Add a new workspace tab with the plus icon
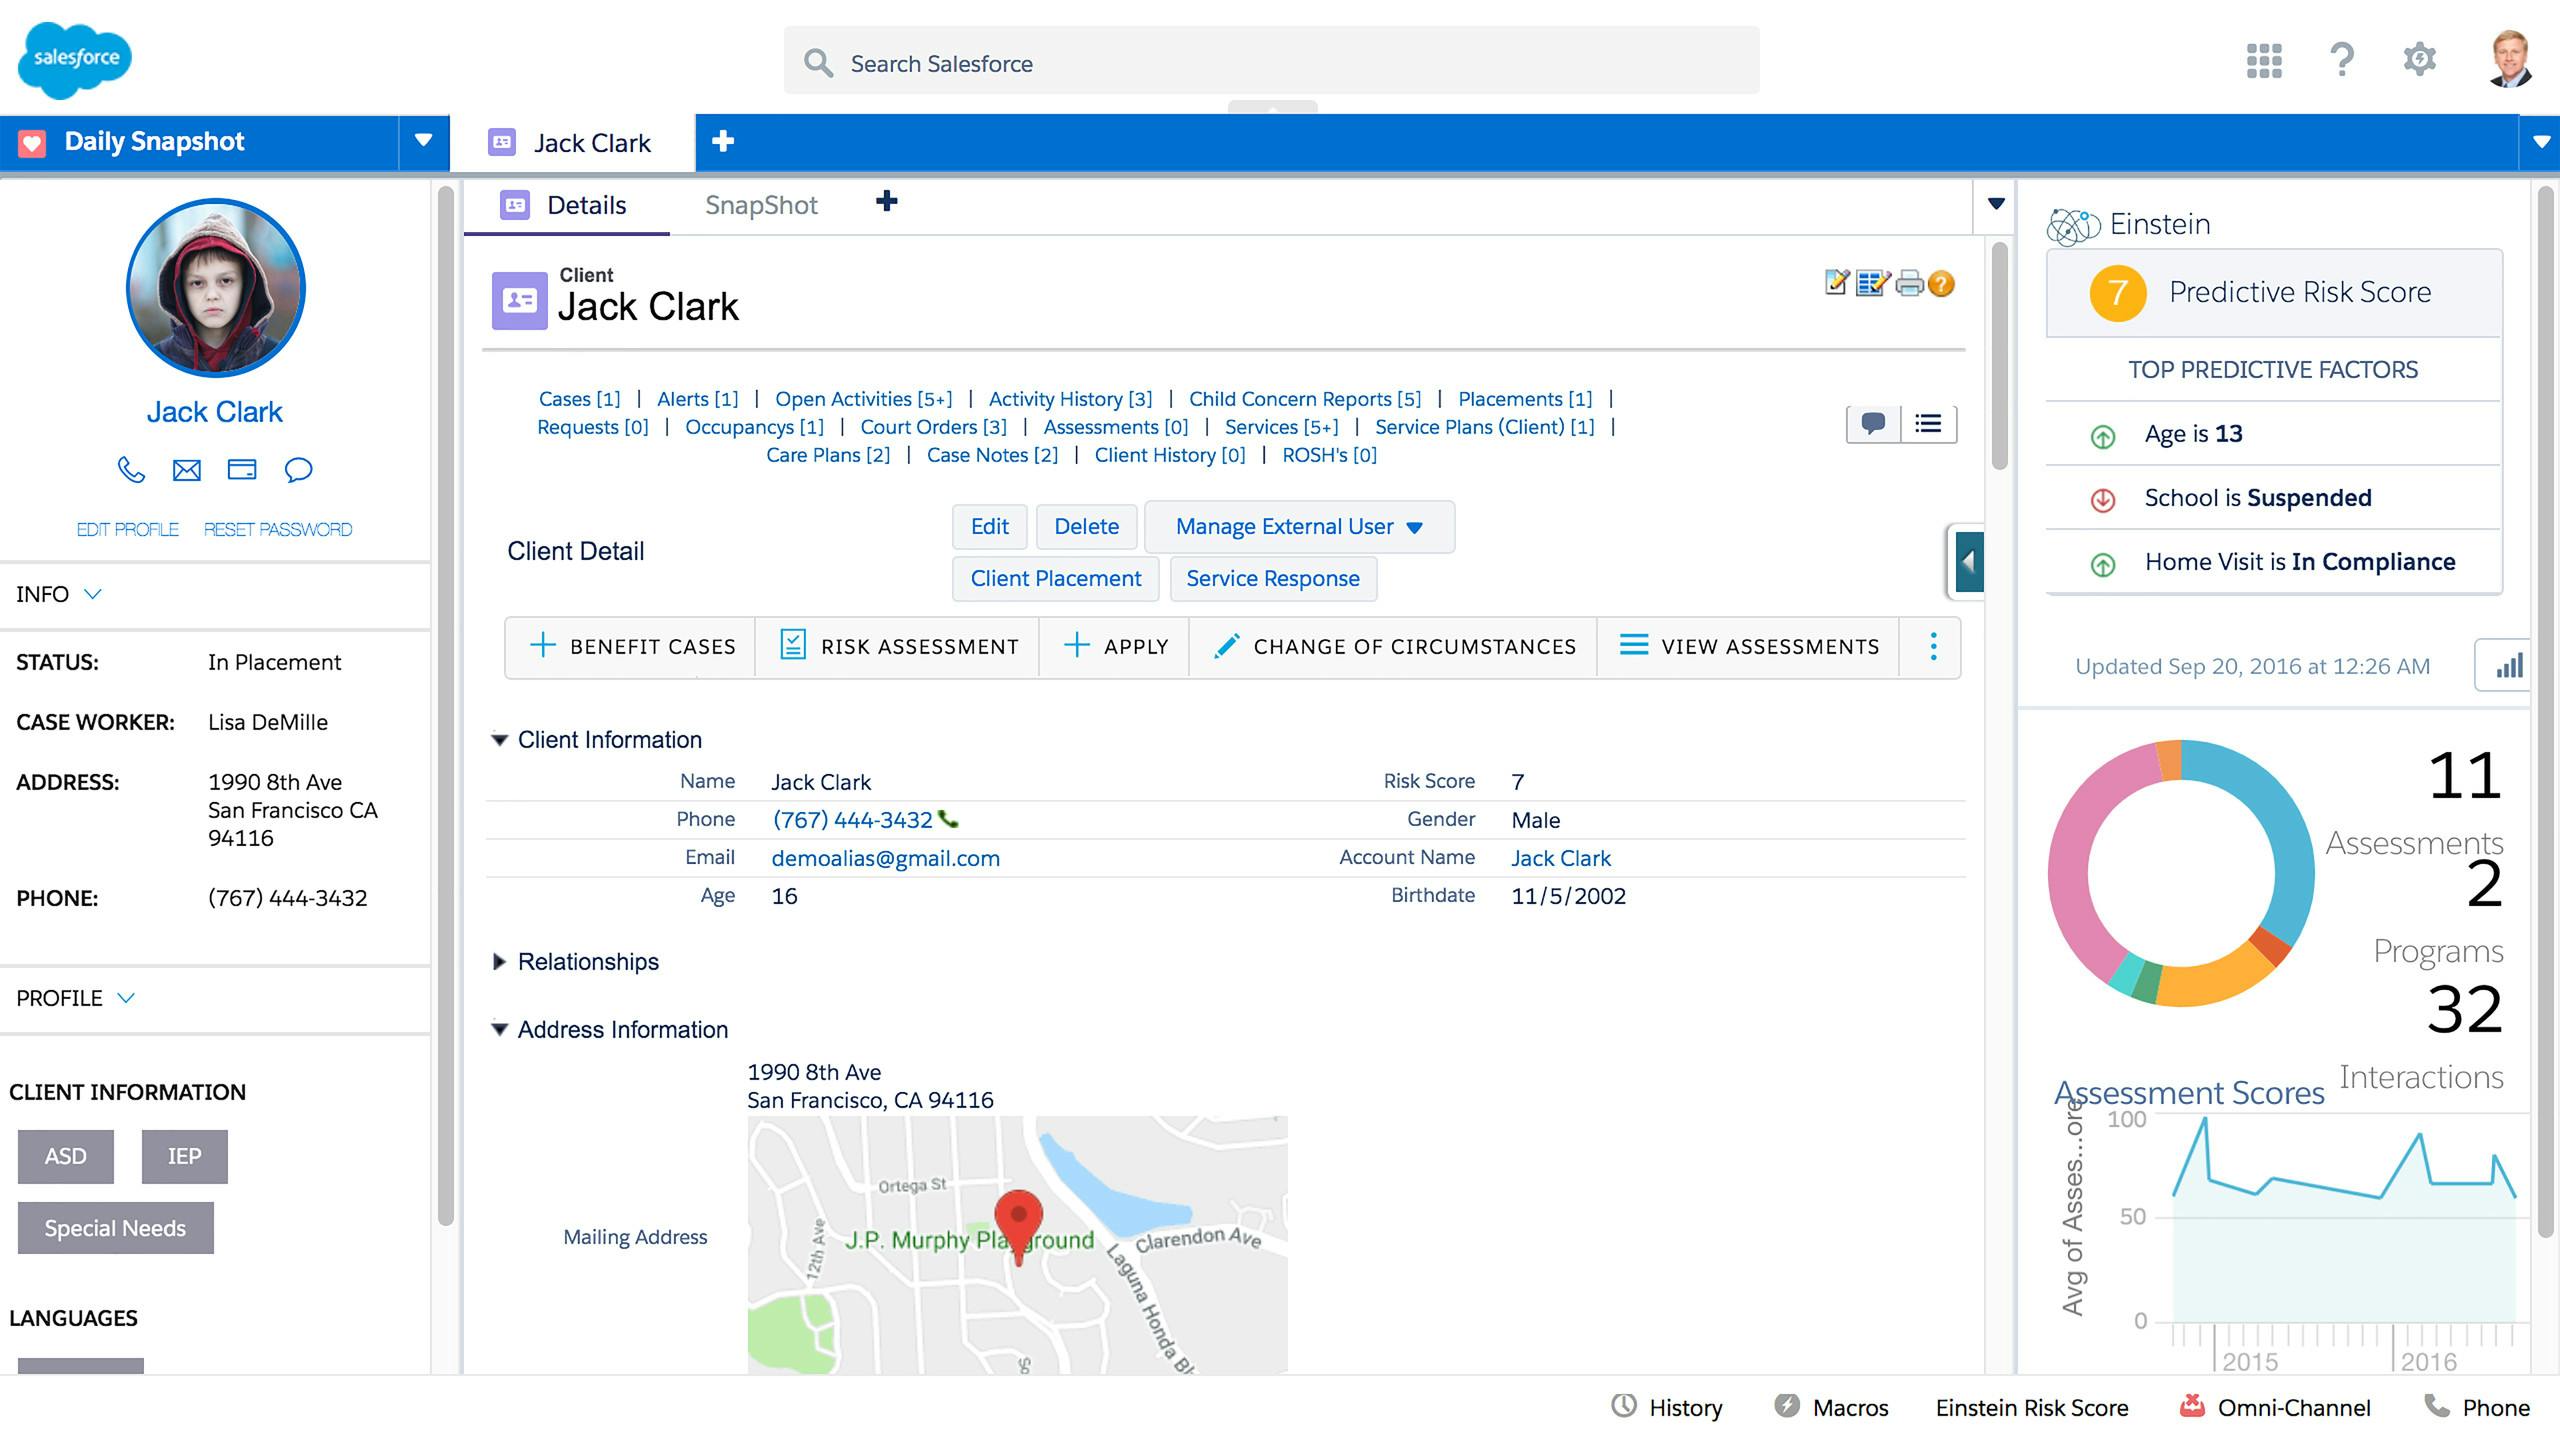This screenshot has height=1434, width=2560. pyautogui.click(x=723, y=141)
